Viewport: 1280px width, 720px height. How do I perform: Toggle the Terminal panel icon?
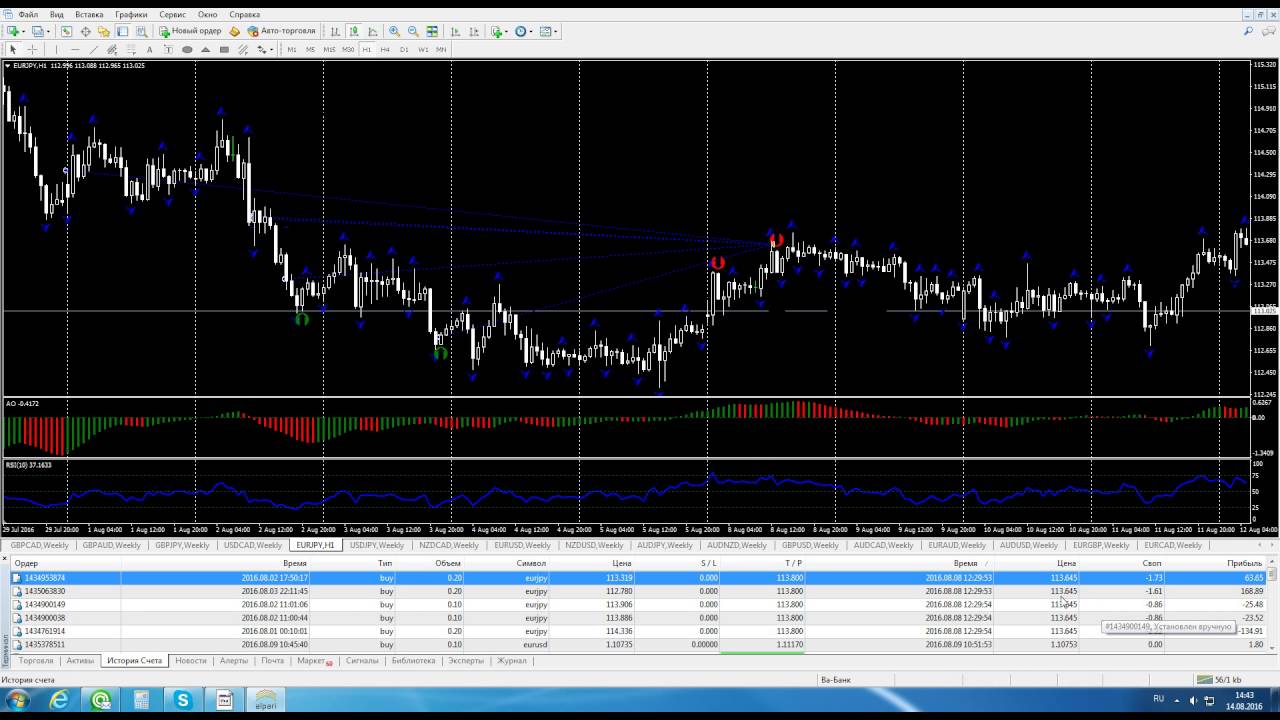click(x=122, y=31)
